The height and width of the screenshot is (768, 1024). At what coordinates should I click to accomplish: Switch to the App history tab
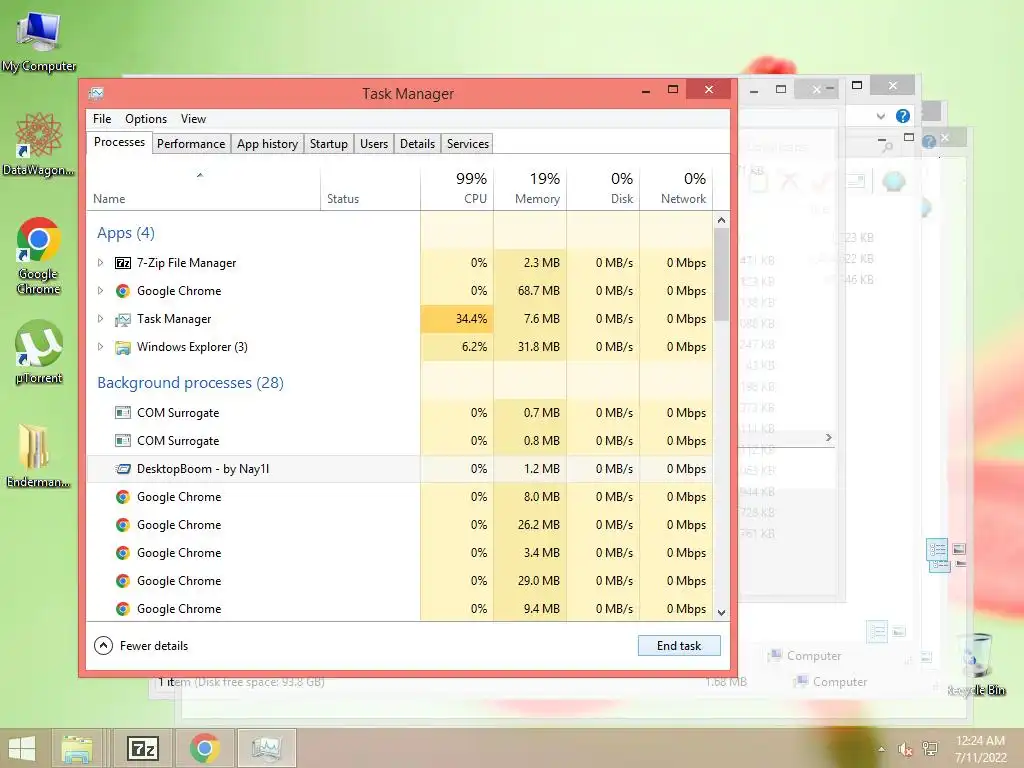coord(267,144)
